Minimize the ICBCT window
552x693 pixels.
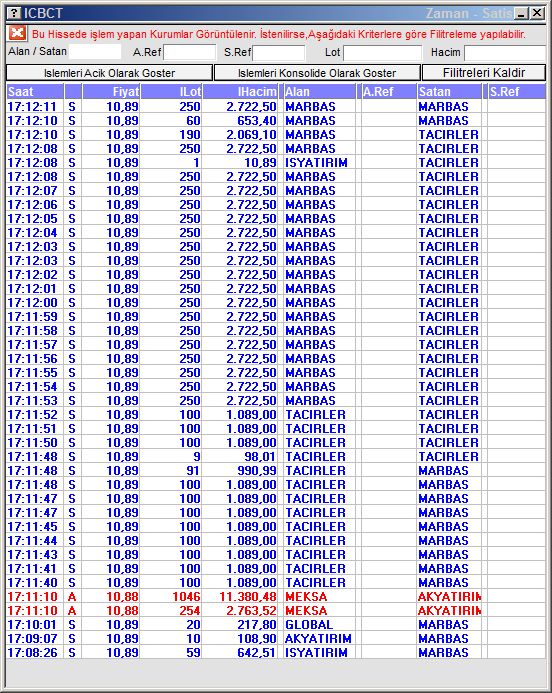click(522, 13)
